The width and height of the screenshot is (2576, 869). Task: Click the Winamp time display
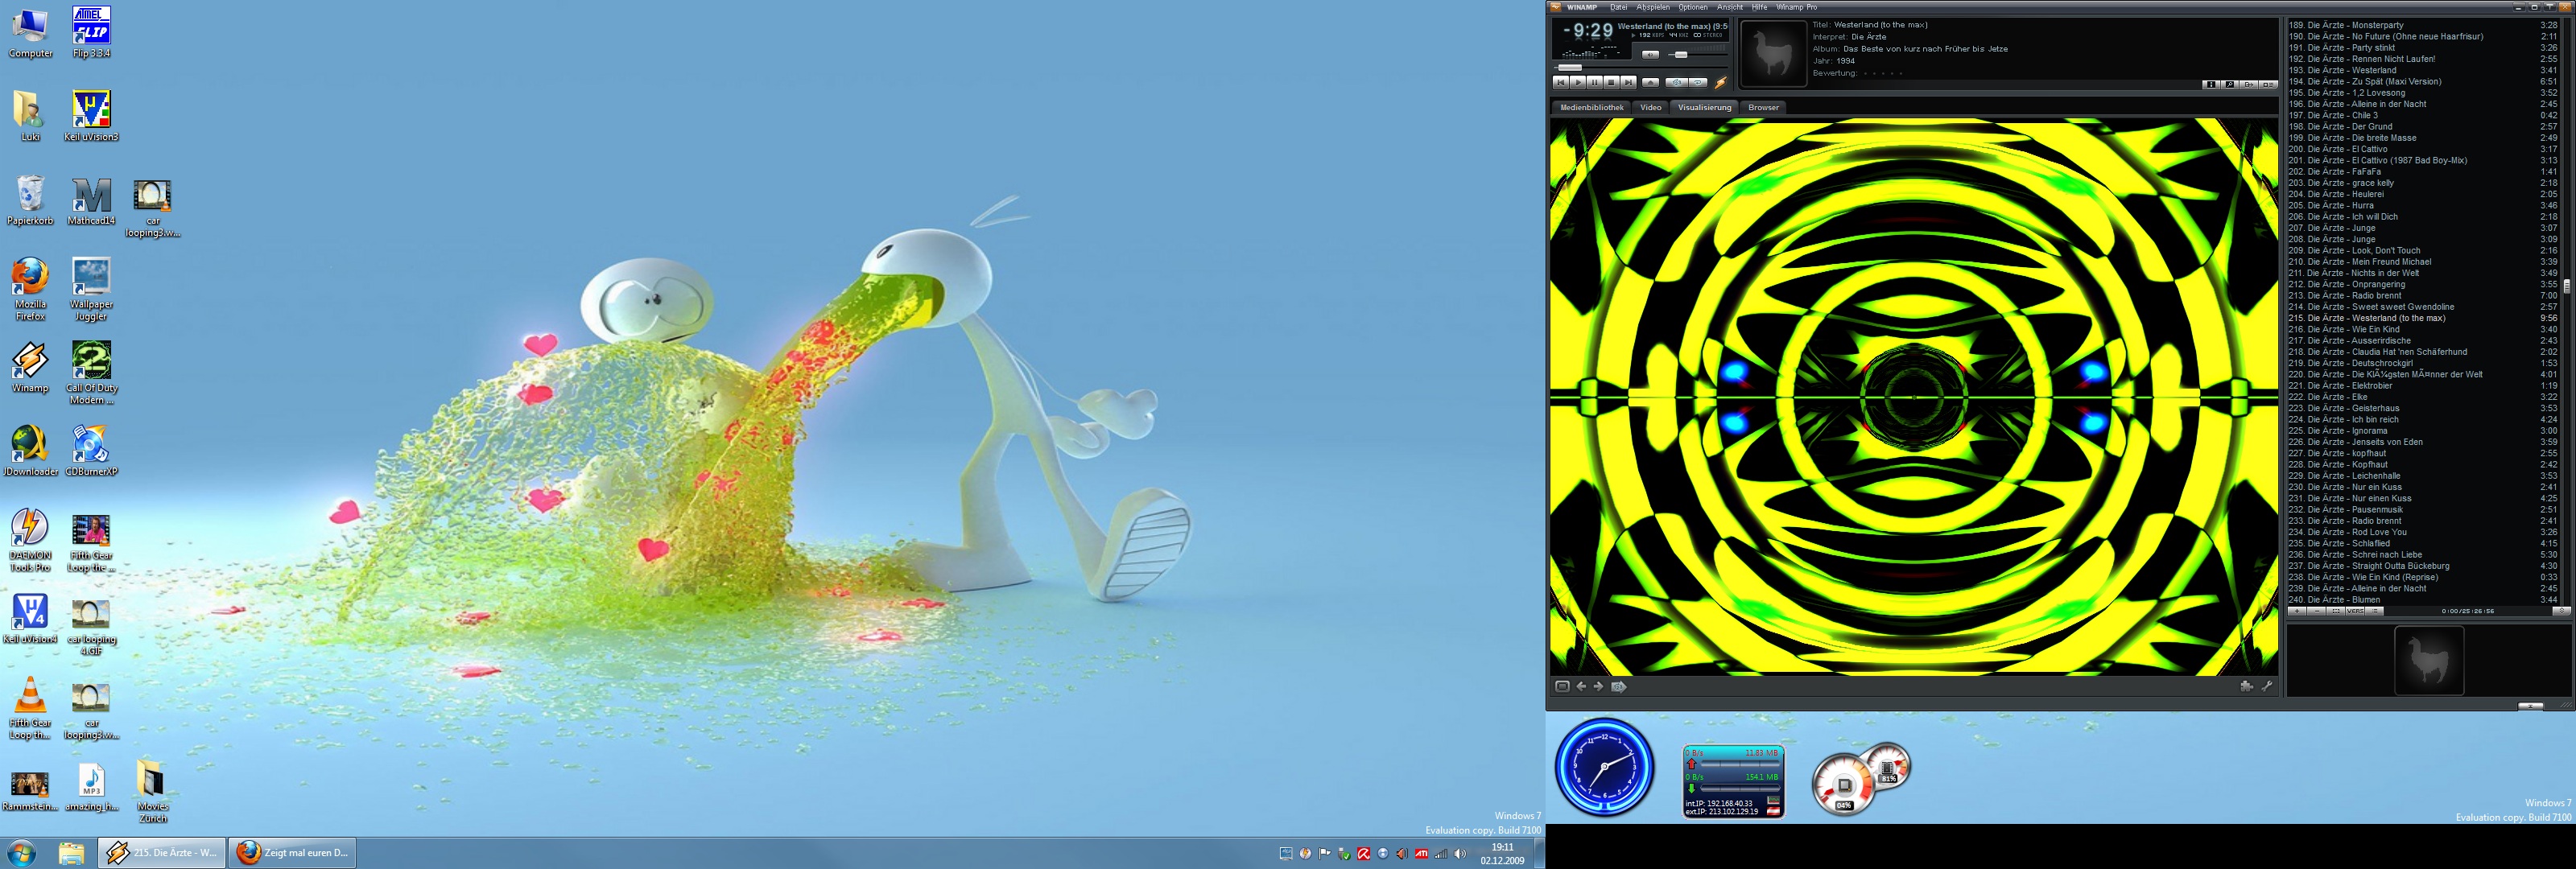[1588, 31]
